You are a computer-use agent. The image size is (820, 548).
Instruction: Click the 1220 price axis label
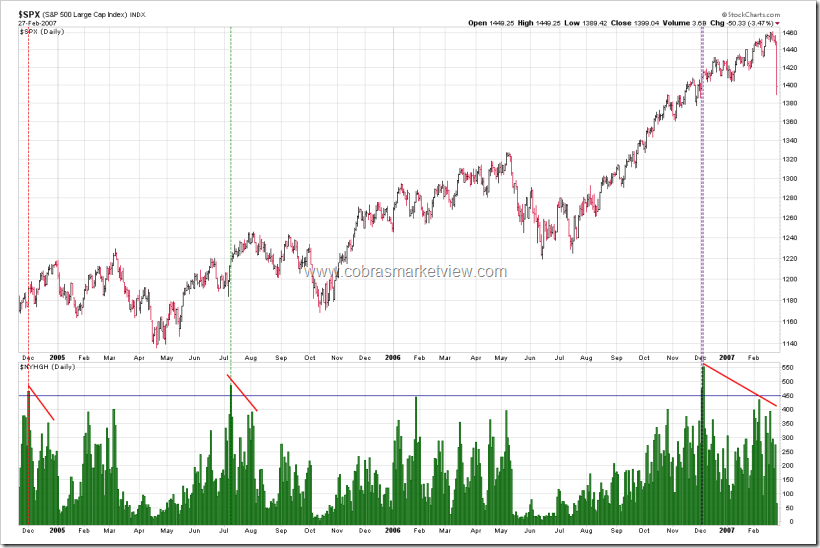[x=790, y=258]
